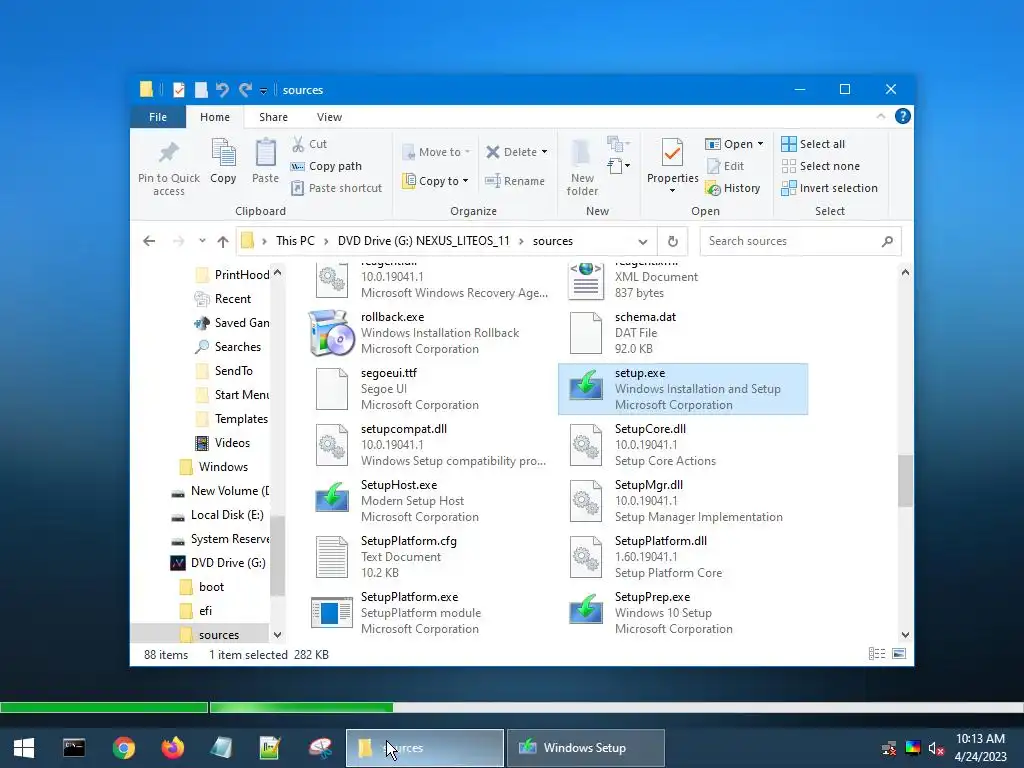
Task: Open Properties via checkmark icon
Action: click(672, 153)
